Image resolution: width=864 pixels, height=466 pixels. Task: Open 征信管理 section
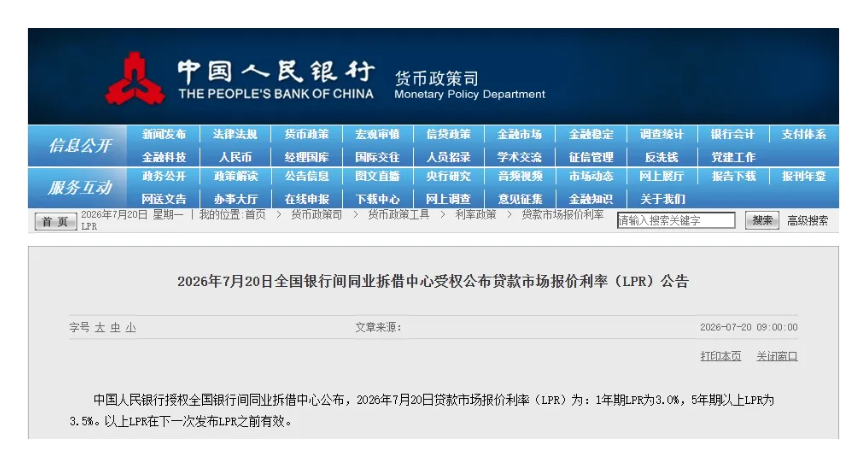click(x=591, y=157)
